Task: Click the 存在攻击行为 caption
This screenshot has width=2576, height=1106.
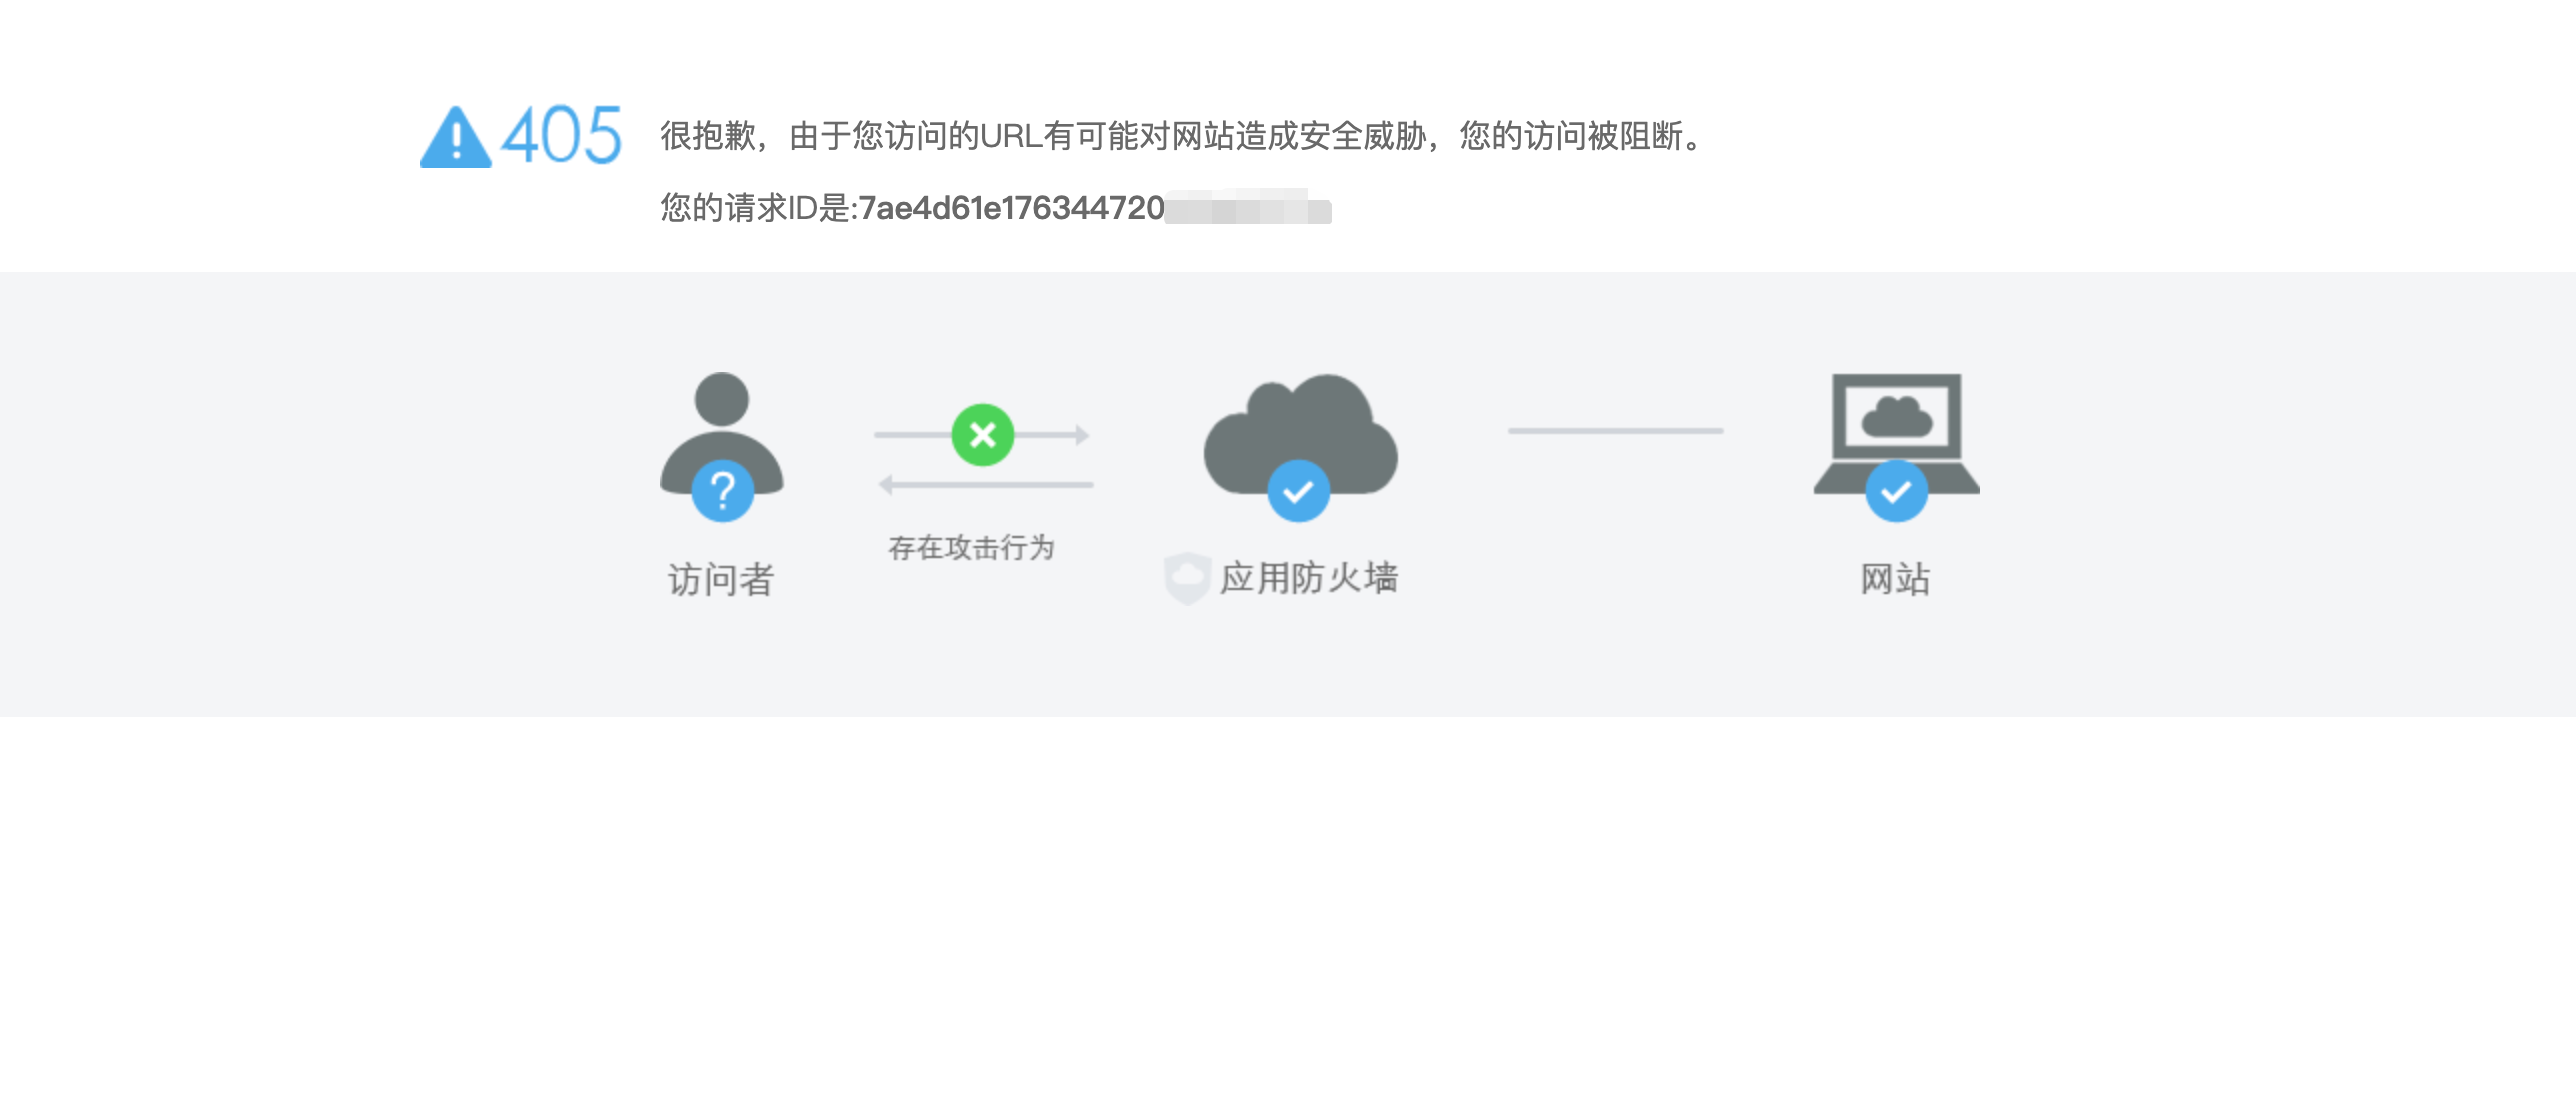Action: [971, 547]
